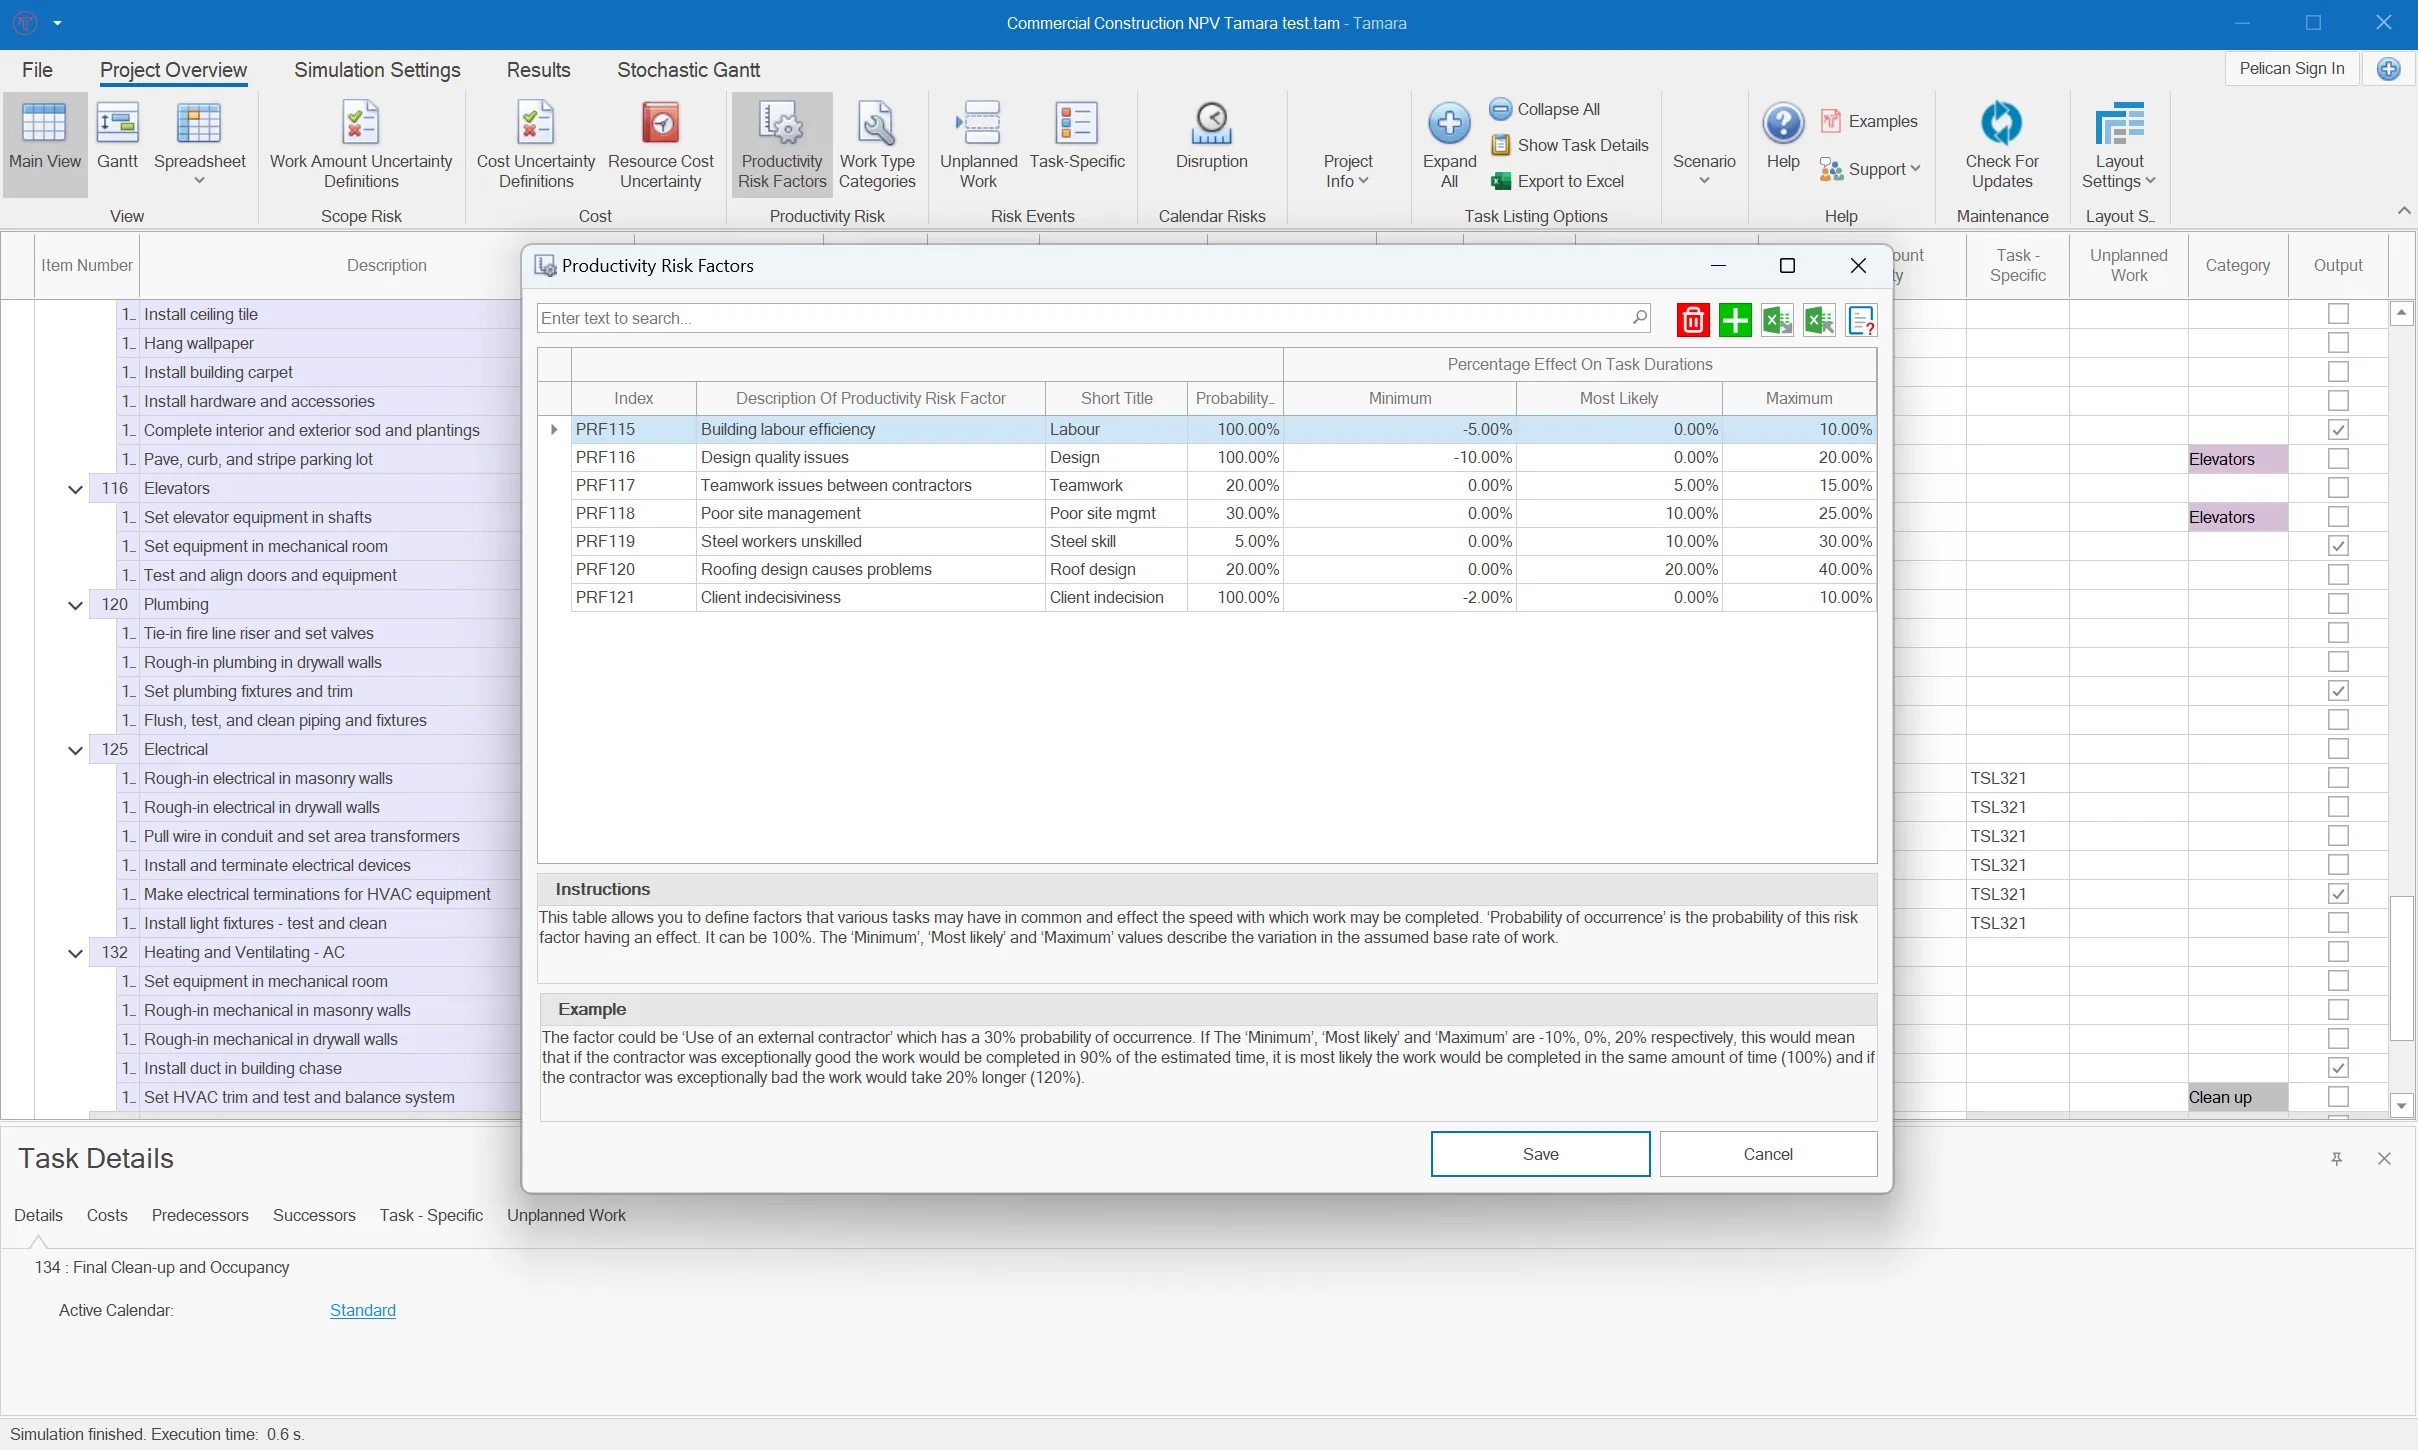Open the Standard calendar link

[x=362, y=1310]
